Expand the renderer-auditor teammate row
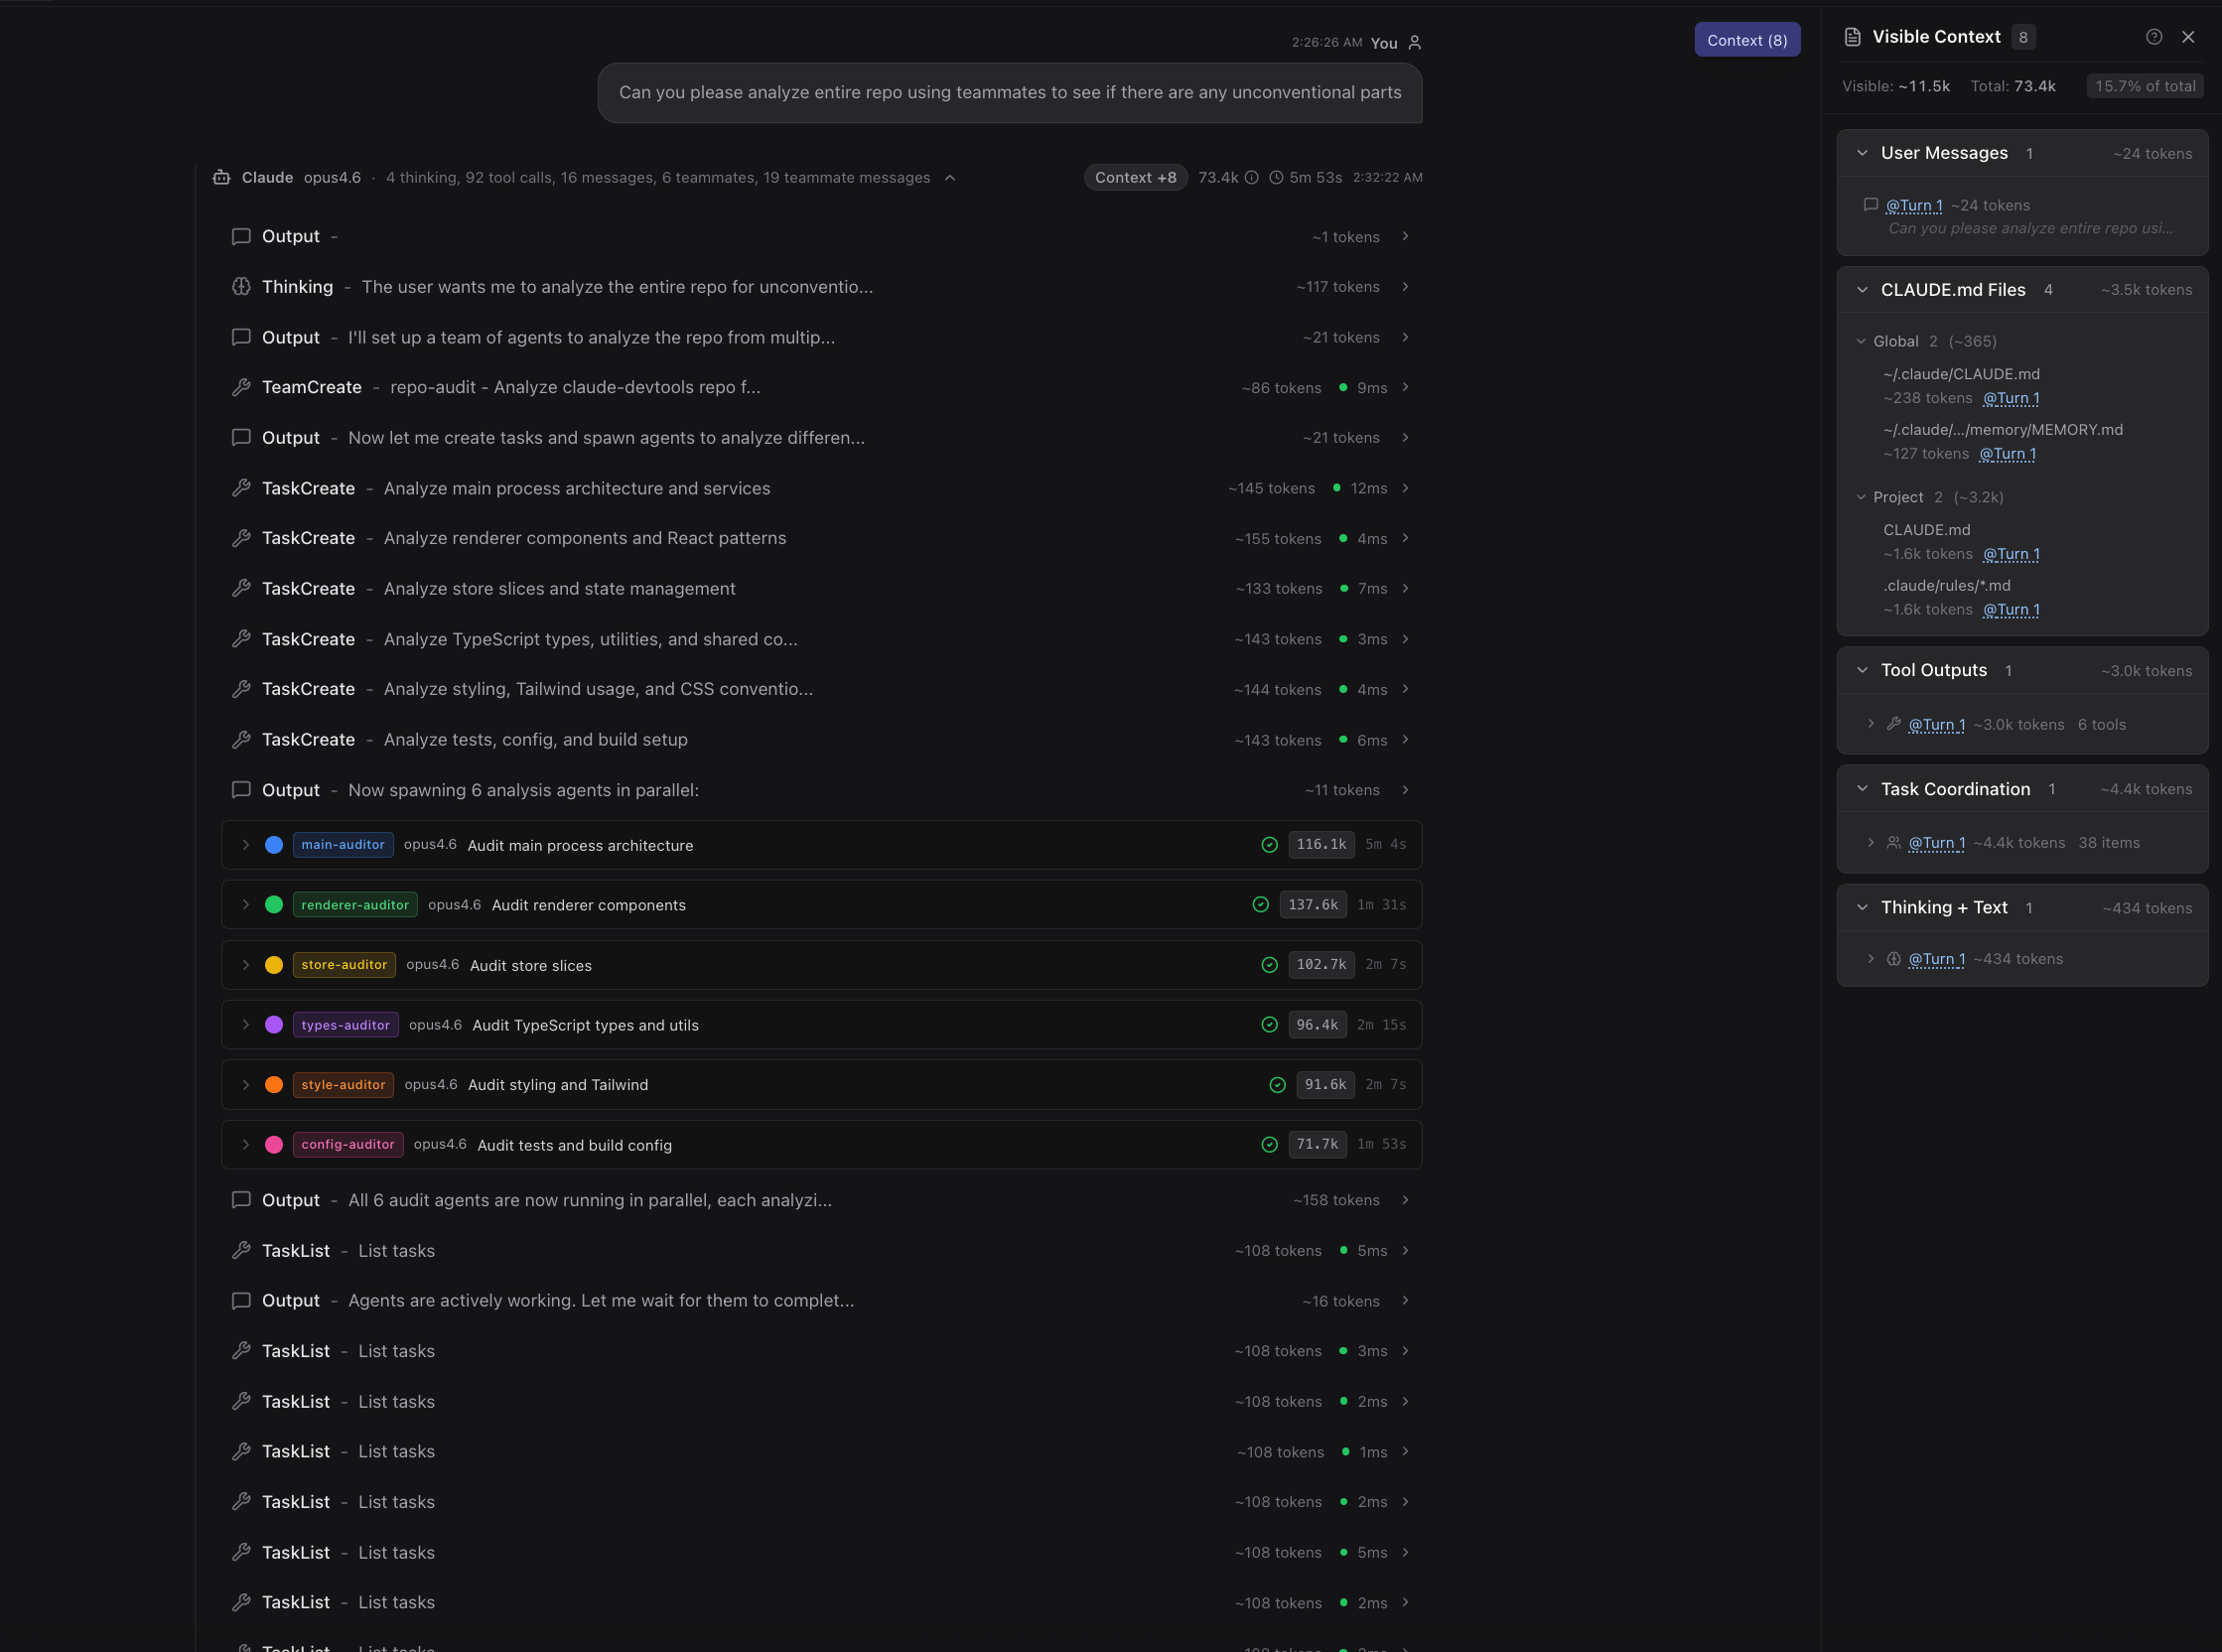 245,905
